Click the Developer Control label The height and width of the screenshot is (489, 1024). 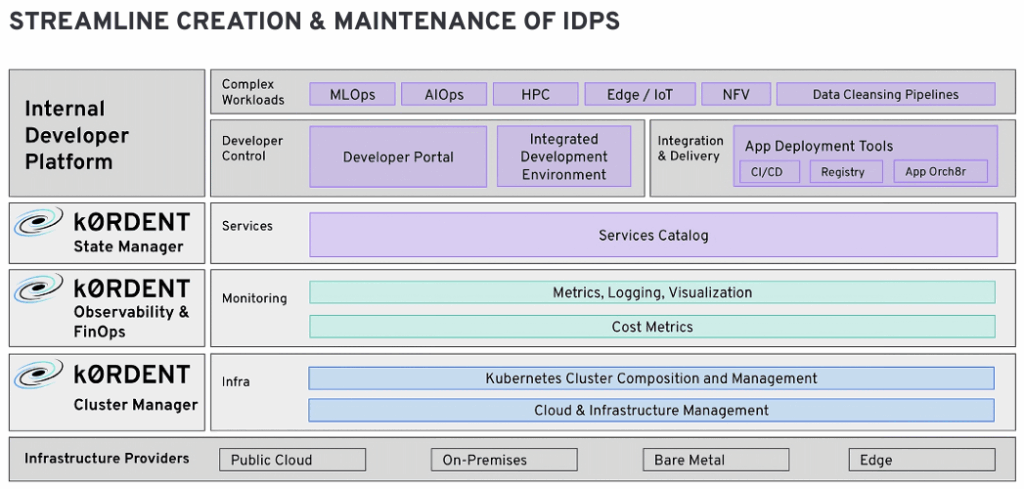[252, 148]
